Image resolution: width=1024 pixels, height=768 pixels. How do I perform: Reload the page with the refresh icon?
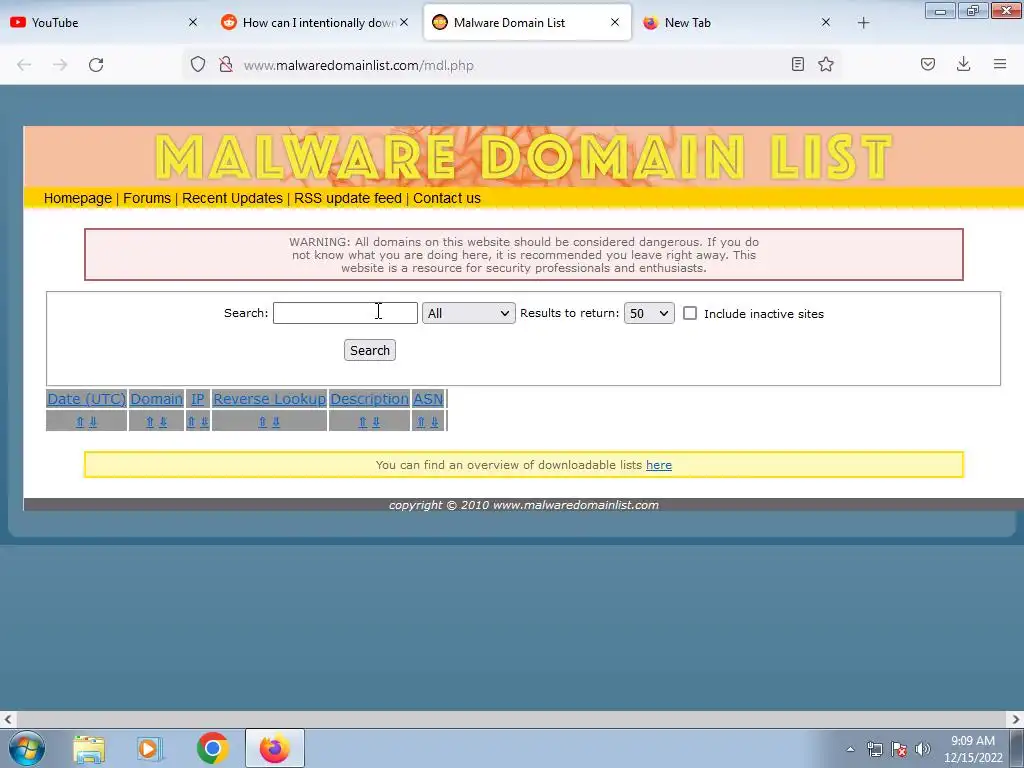tap(96, 65)
